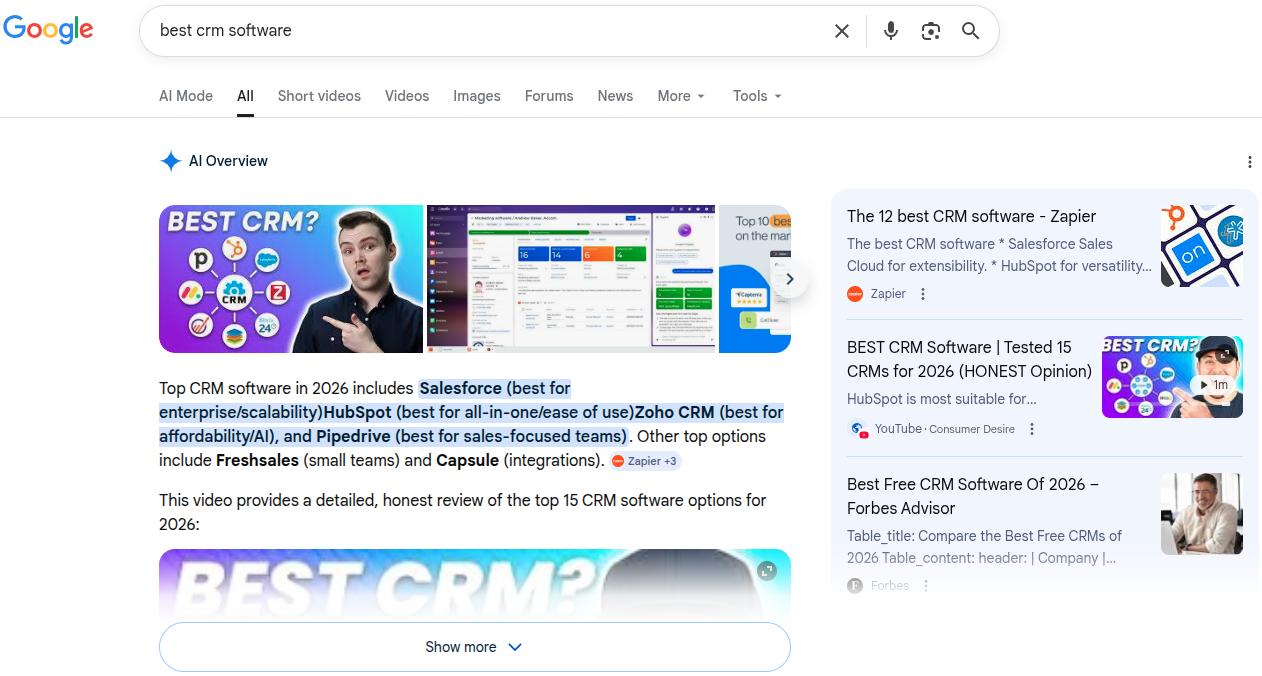The height and width of the screenshot is (676, 1262).
Task: Click the AI Overview sparkle icon
Action: coord(170,161)
